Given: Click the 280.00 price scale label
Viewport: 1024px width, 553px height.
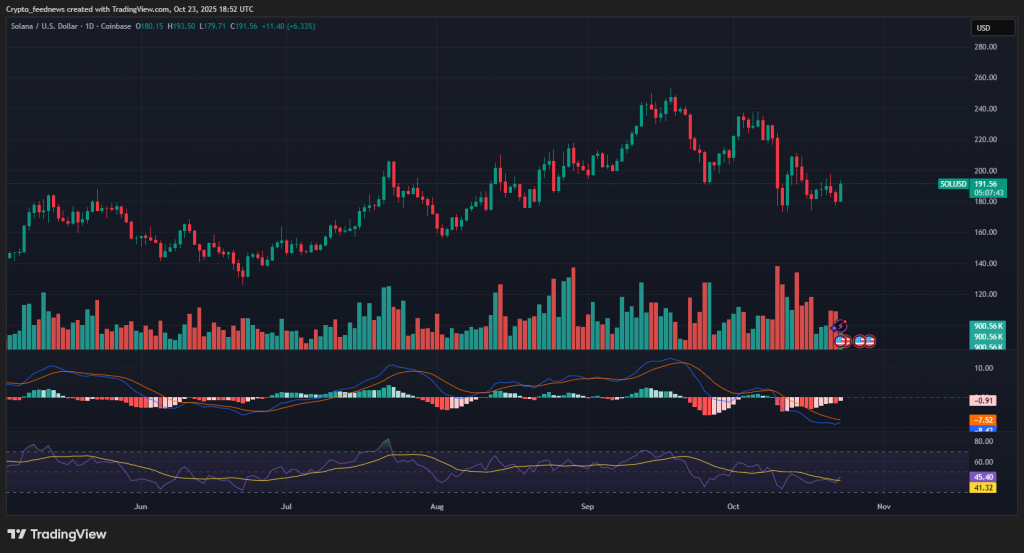Looking at the screenshot, I should pos(986,47).
